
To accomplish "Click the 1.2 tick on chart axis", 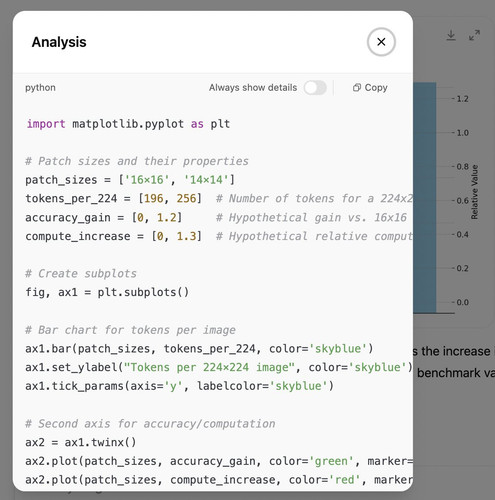I will click(x=462, y=99).
